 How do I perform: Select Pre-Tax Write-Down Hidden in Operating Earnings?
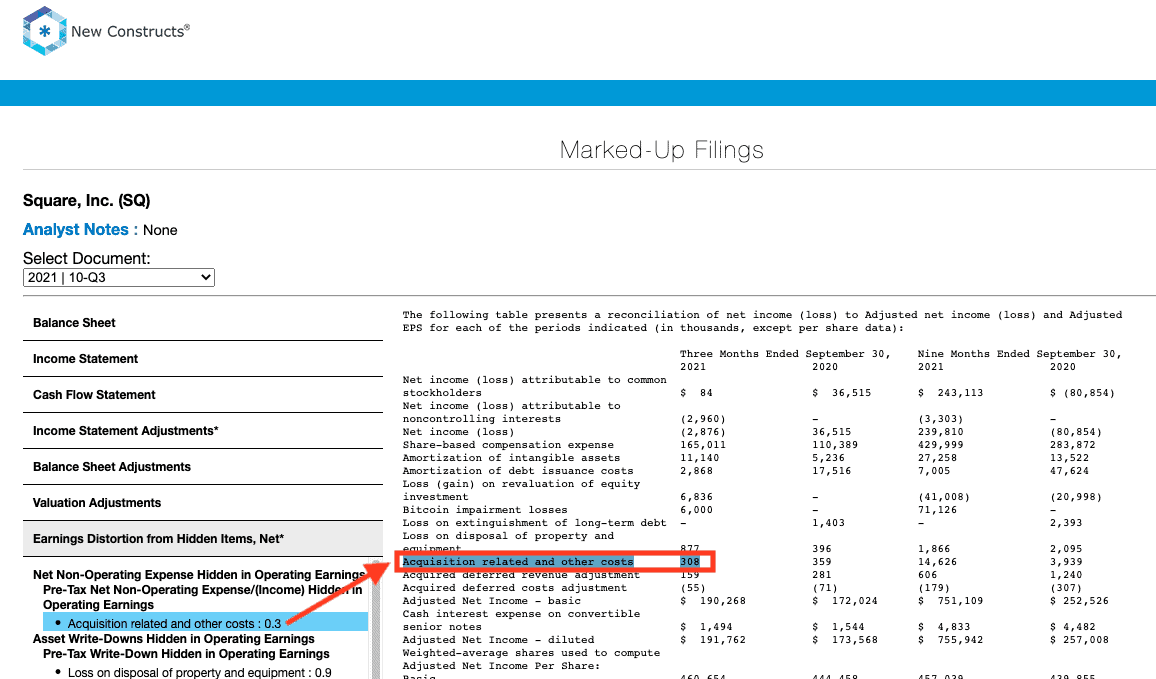(186, 654)
